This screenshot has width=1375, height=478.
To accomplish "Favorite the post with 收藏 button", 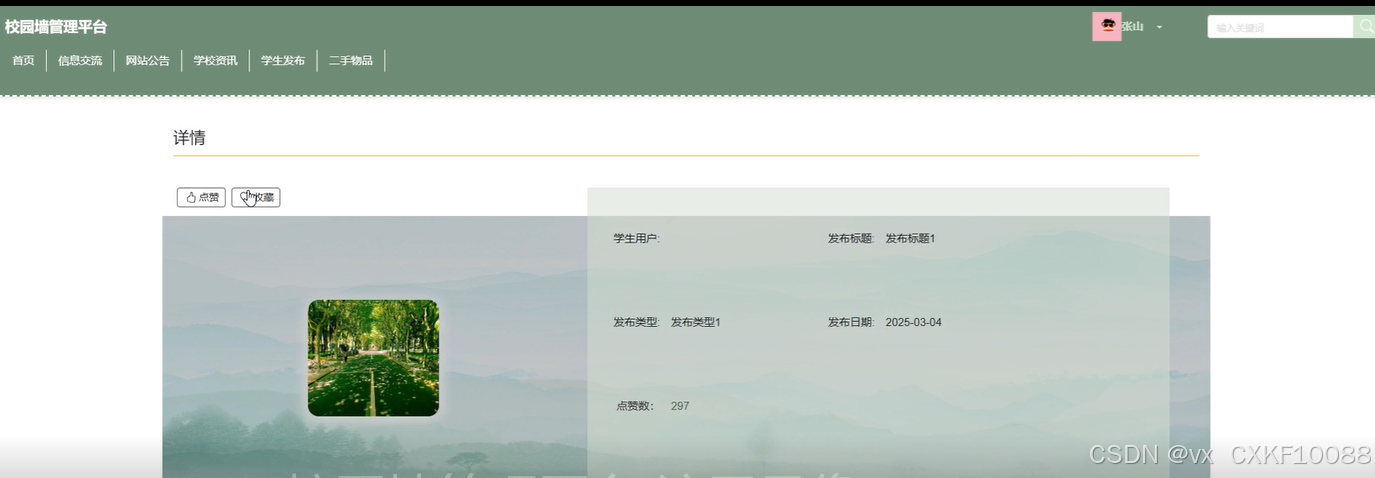I will coord(256,197).
